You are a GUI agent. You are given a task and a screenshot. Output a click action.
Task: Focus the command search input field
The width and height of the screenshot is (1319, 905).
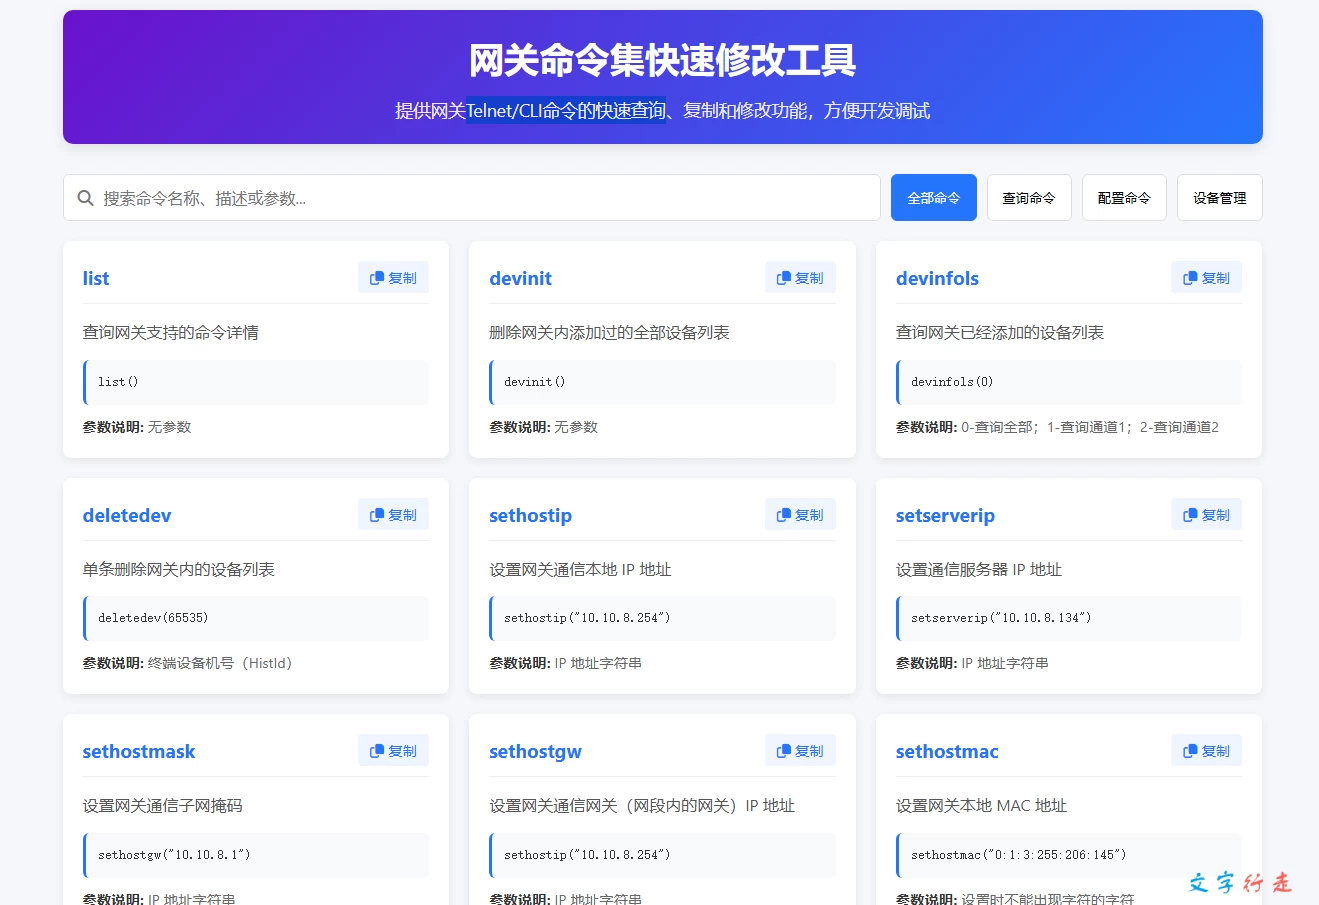click(x=480, y=198)
